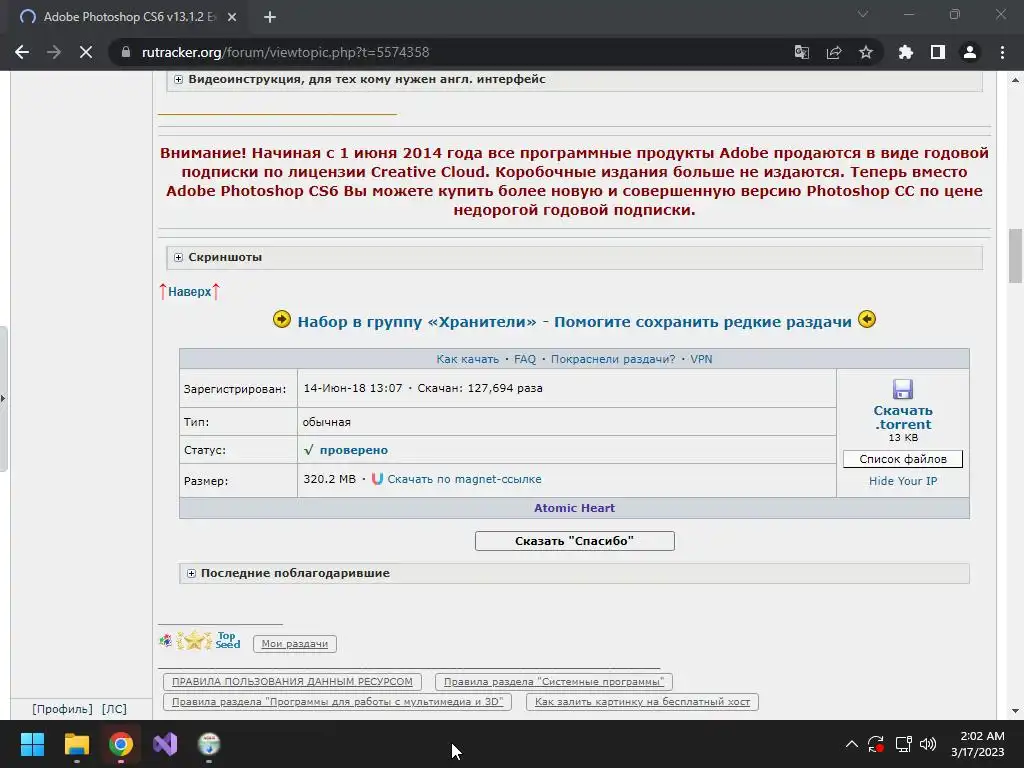Click the scrollbar up arrow
Viewport: 1024px width, 768px height.
pyautogui.click(x=1015, y=80)
